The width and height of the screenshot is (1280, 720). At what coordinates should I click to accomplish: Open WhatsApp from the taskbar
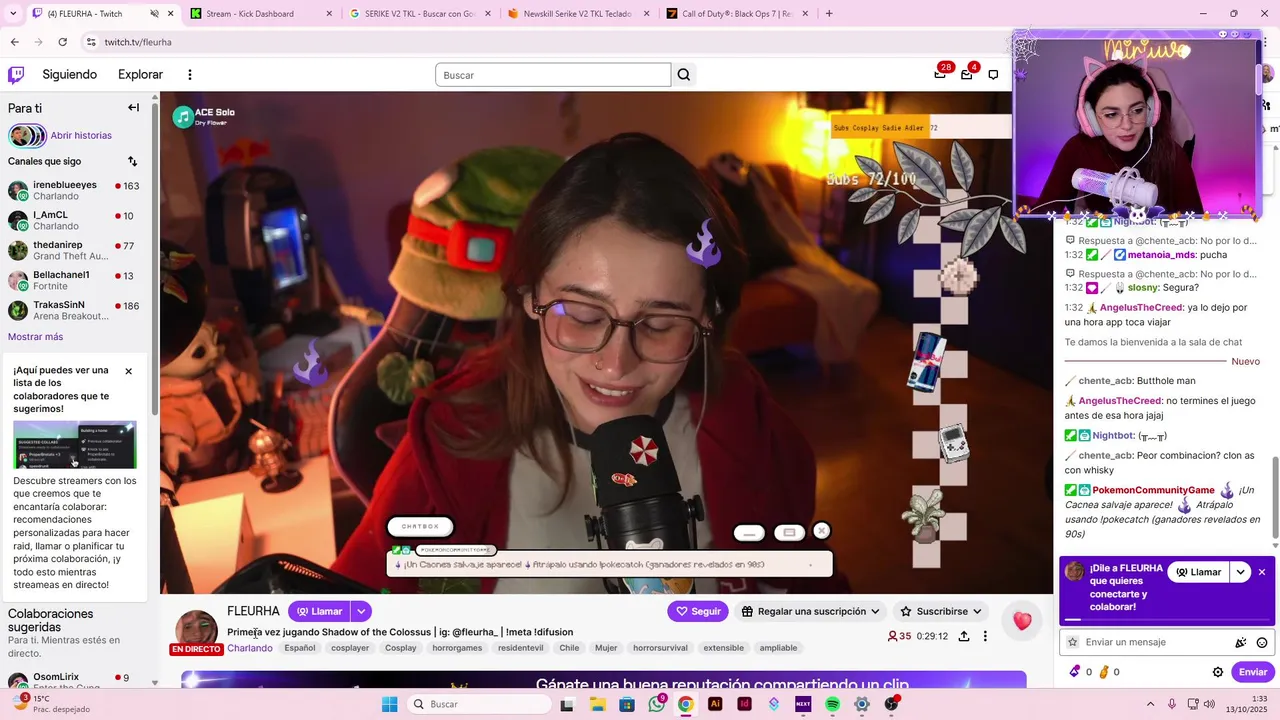(656, 704)
